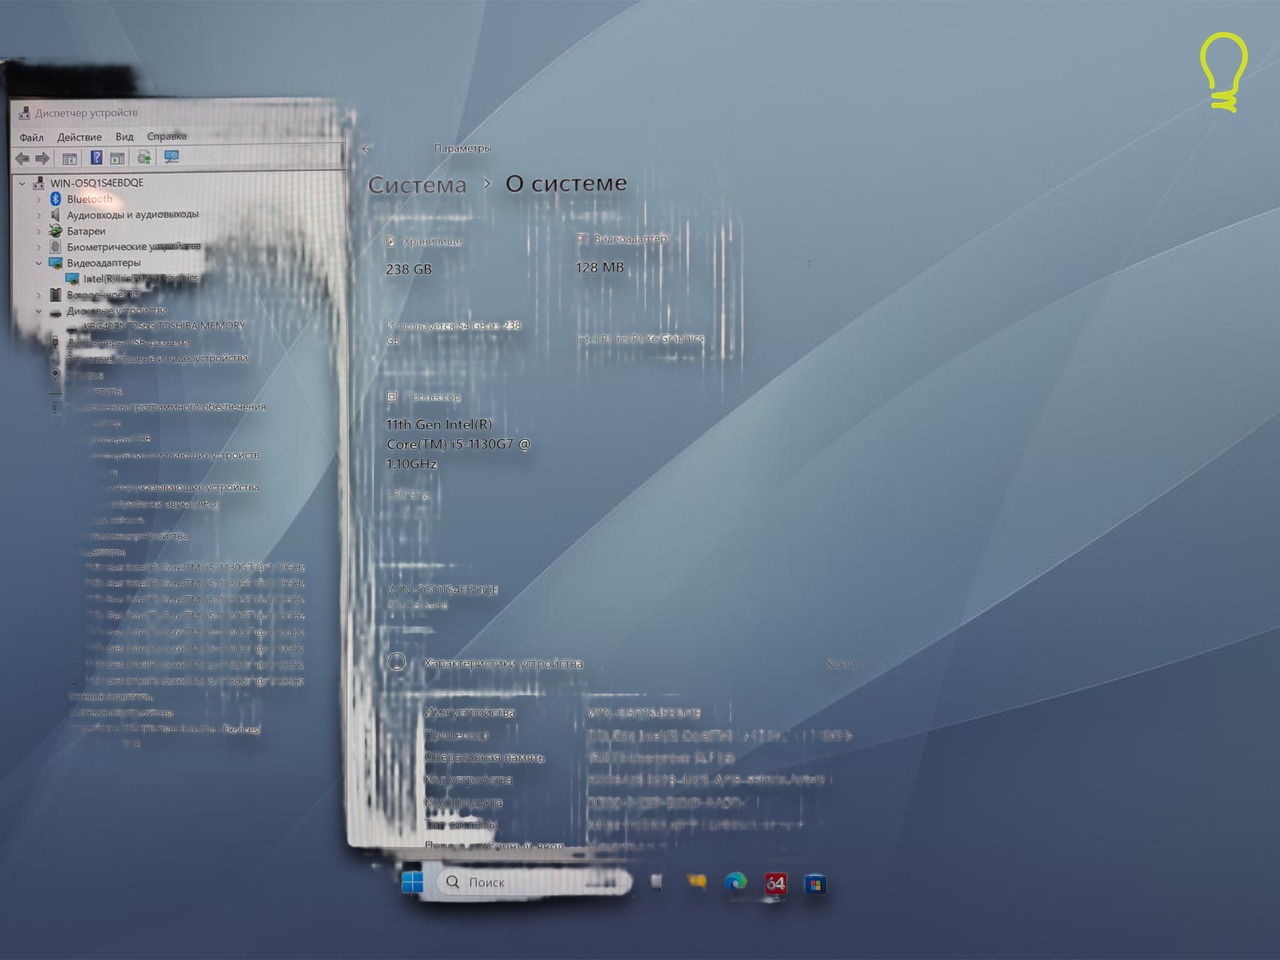Collapse the WIN-O5Q1S4EBDQE root node
Screen dimensions: 1280x960
point(23,183)
